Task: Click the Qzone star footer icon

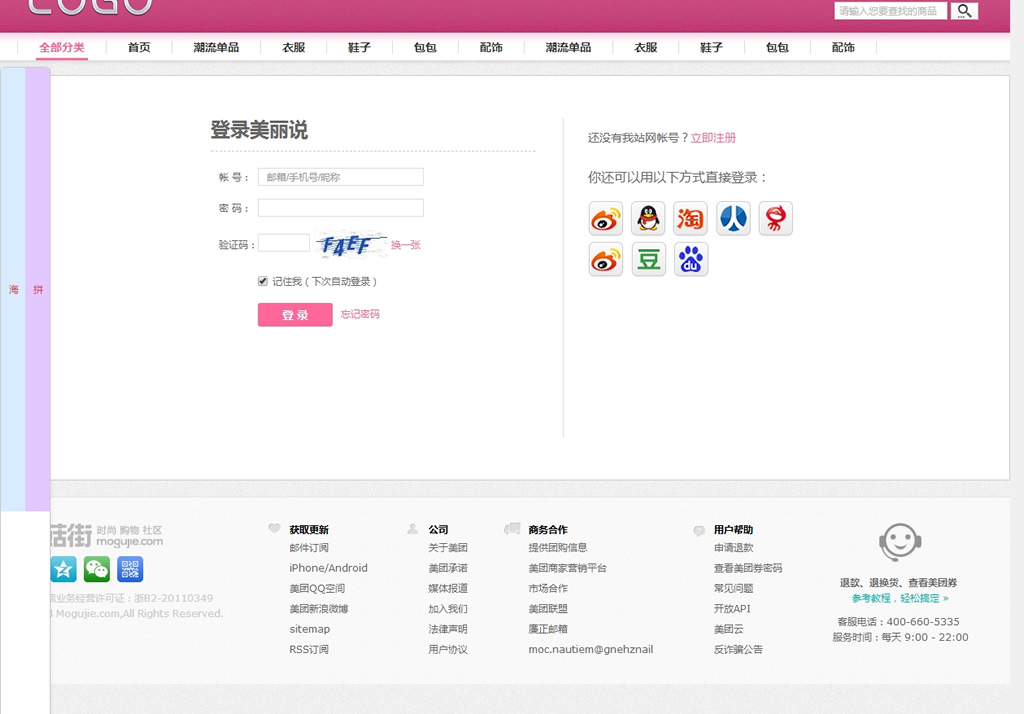Action: coord(64,569)
